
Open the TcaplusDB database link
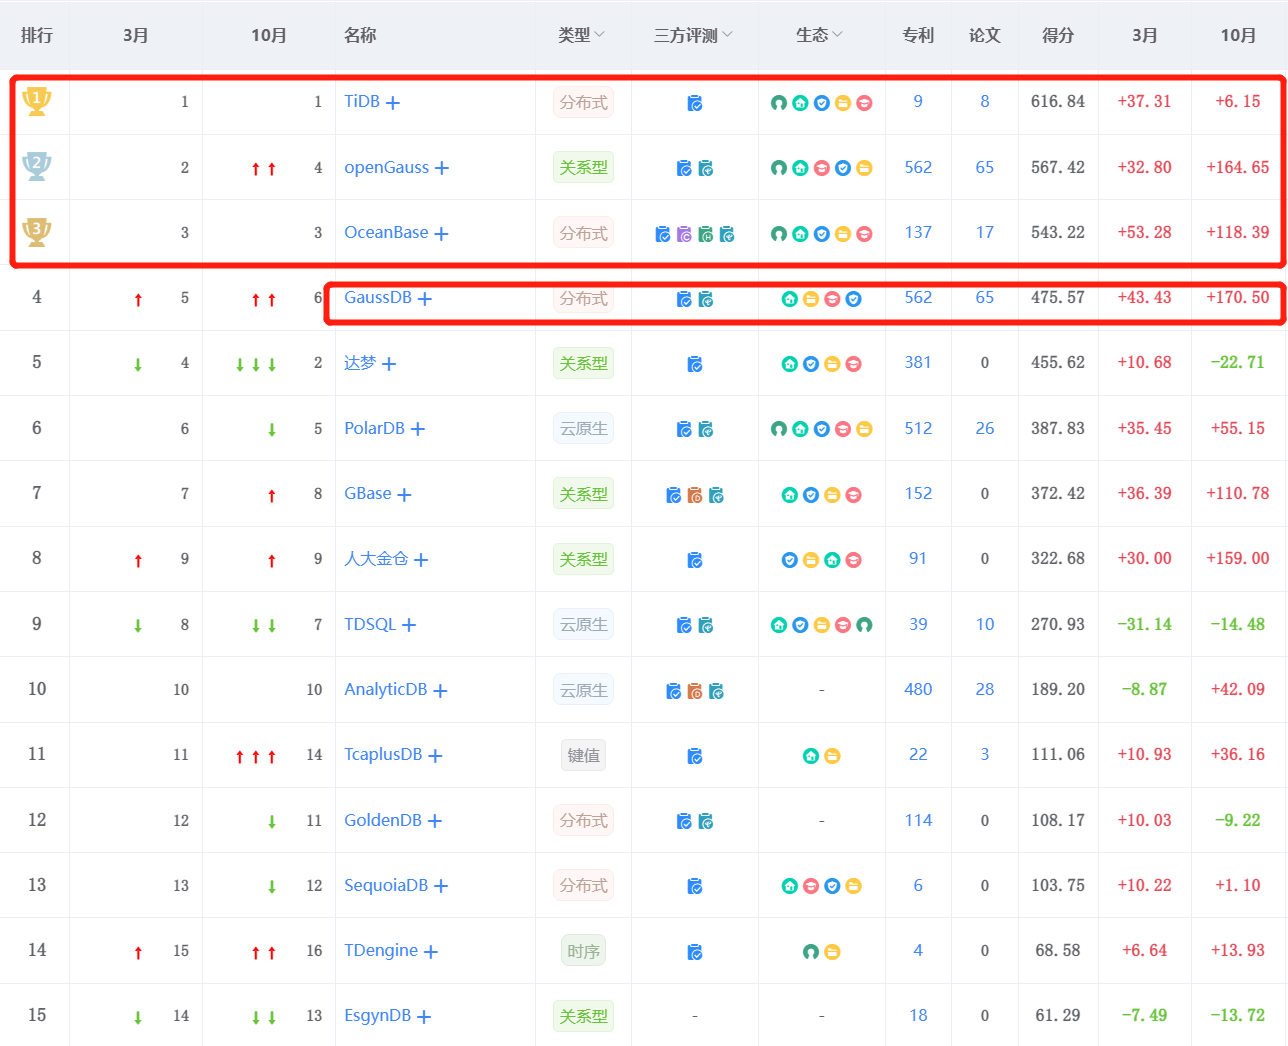pyautogui.click(x=383, y=754)
